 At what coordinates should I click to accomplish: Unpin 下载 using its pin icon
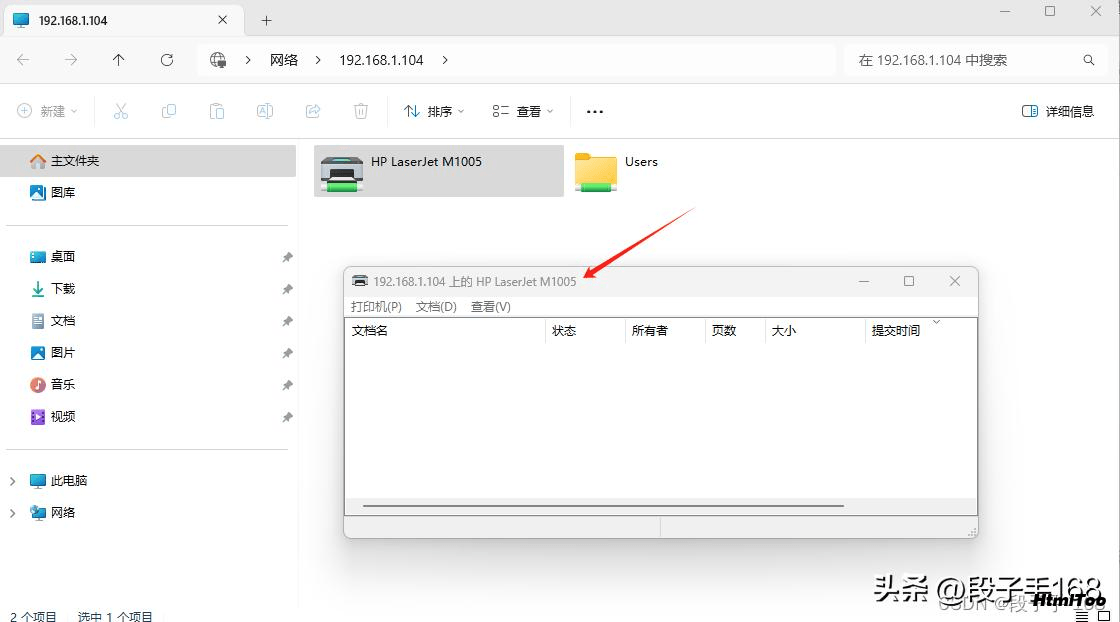(x=287, y=289)
